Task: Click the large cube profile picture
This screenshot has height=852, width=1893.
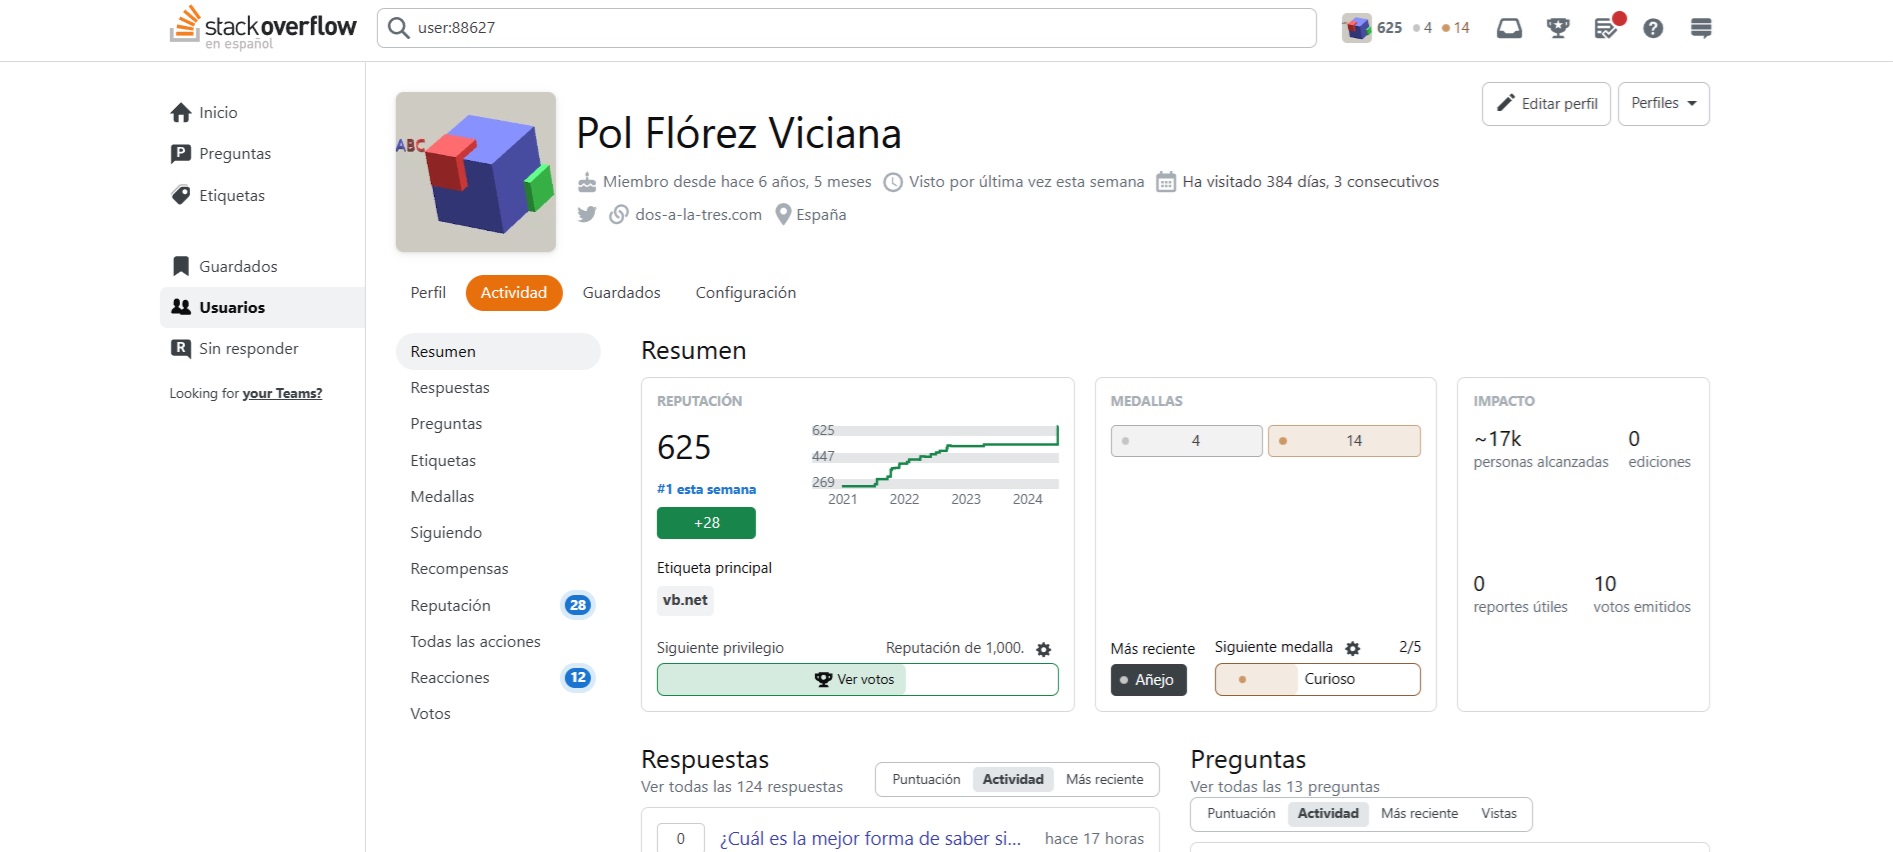Action: [476, 172]
